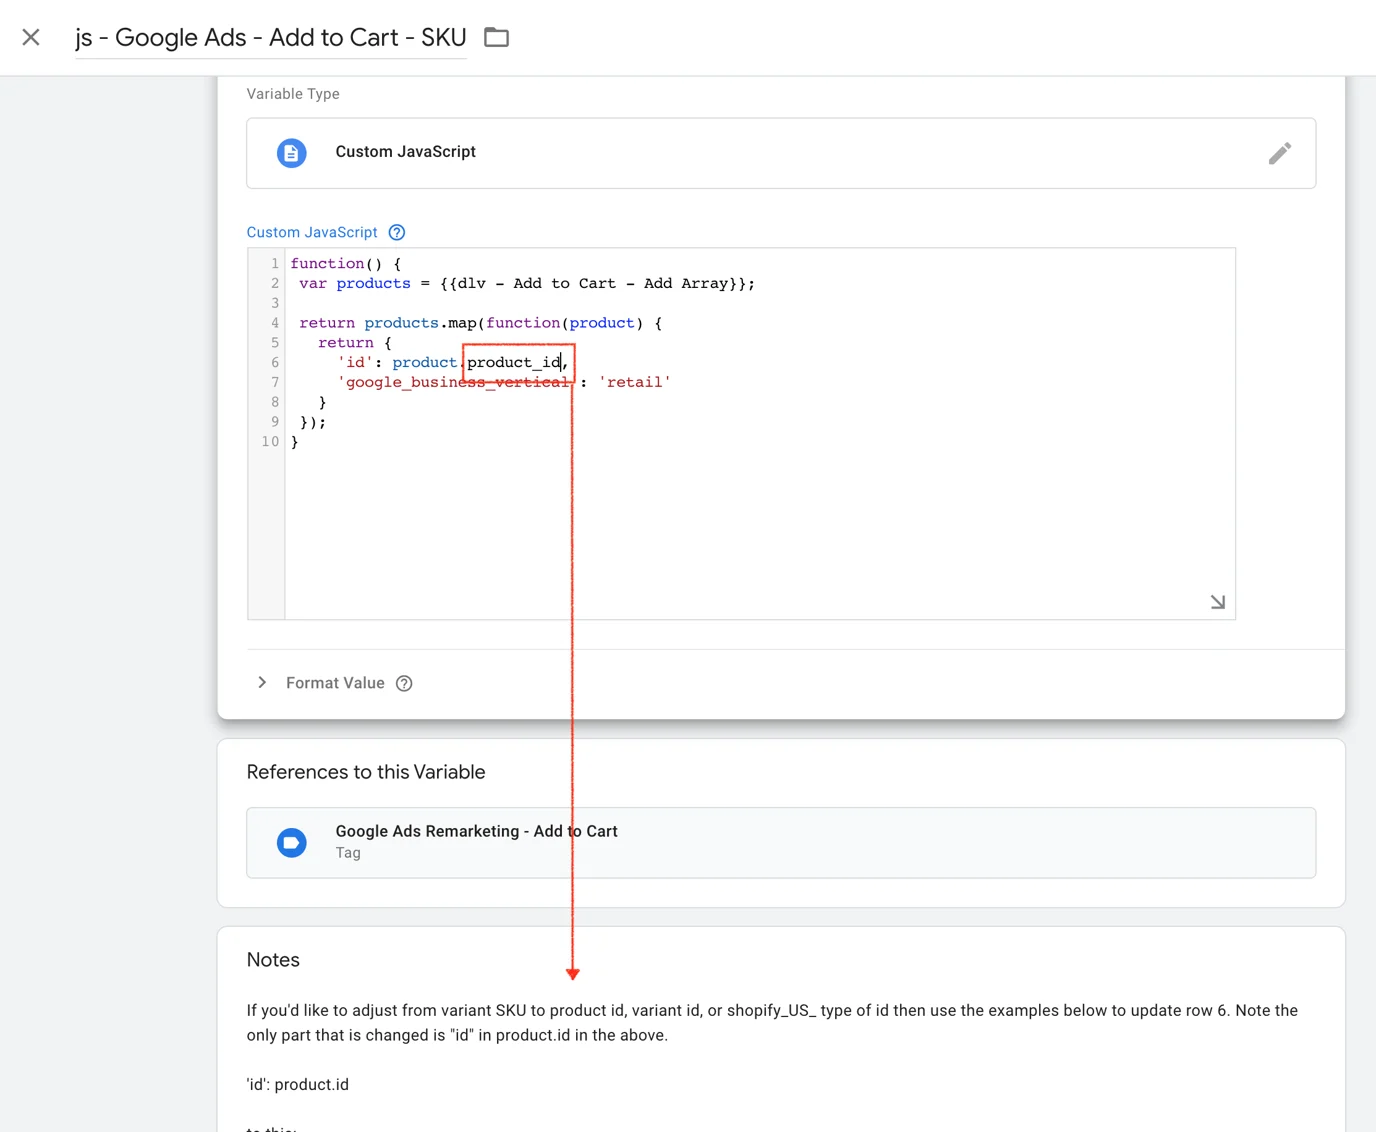This screenshot has width=1376, height=1132.
Task: Click the blue tag icon in references
Action: tap(292, 843)
